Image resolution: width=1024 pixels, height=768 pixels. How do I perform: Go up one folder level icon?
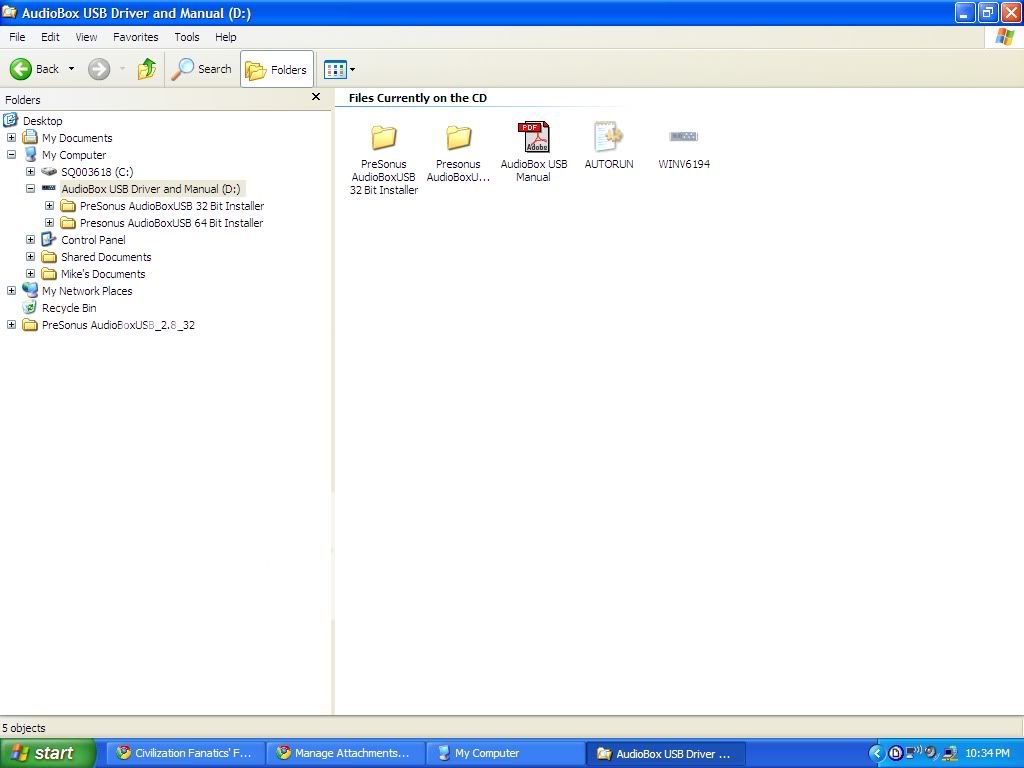click(x=147, y=69)
